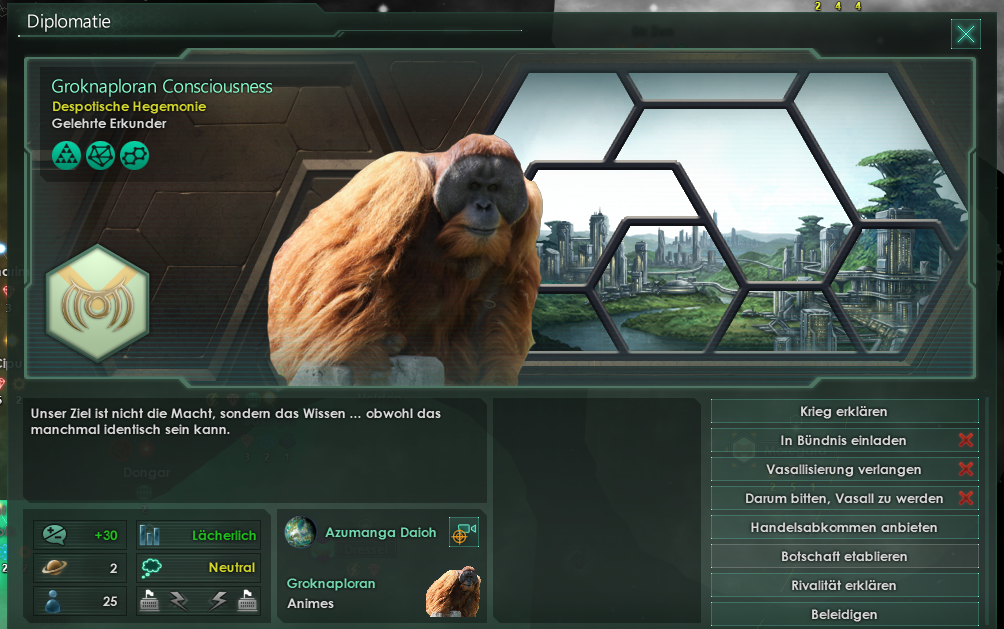Click the Groknaploran species portrait thumbnail
1004x629 pixels.
(x=453, y=592)
